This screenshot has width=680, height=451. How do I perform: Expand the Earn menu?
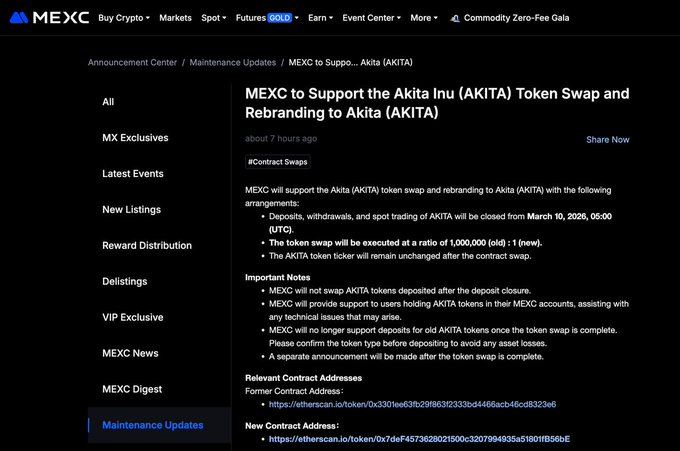(x=323, y=18)
